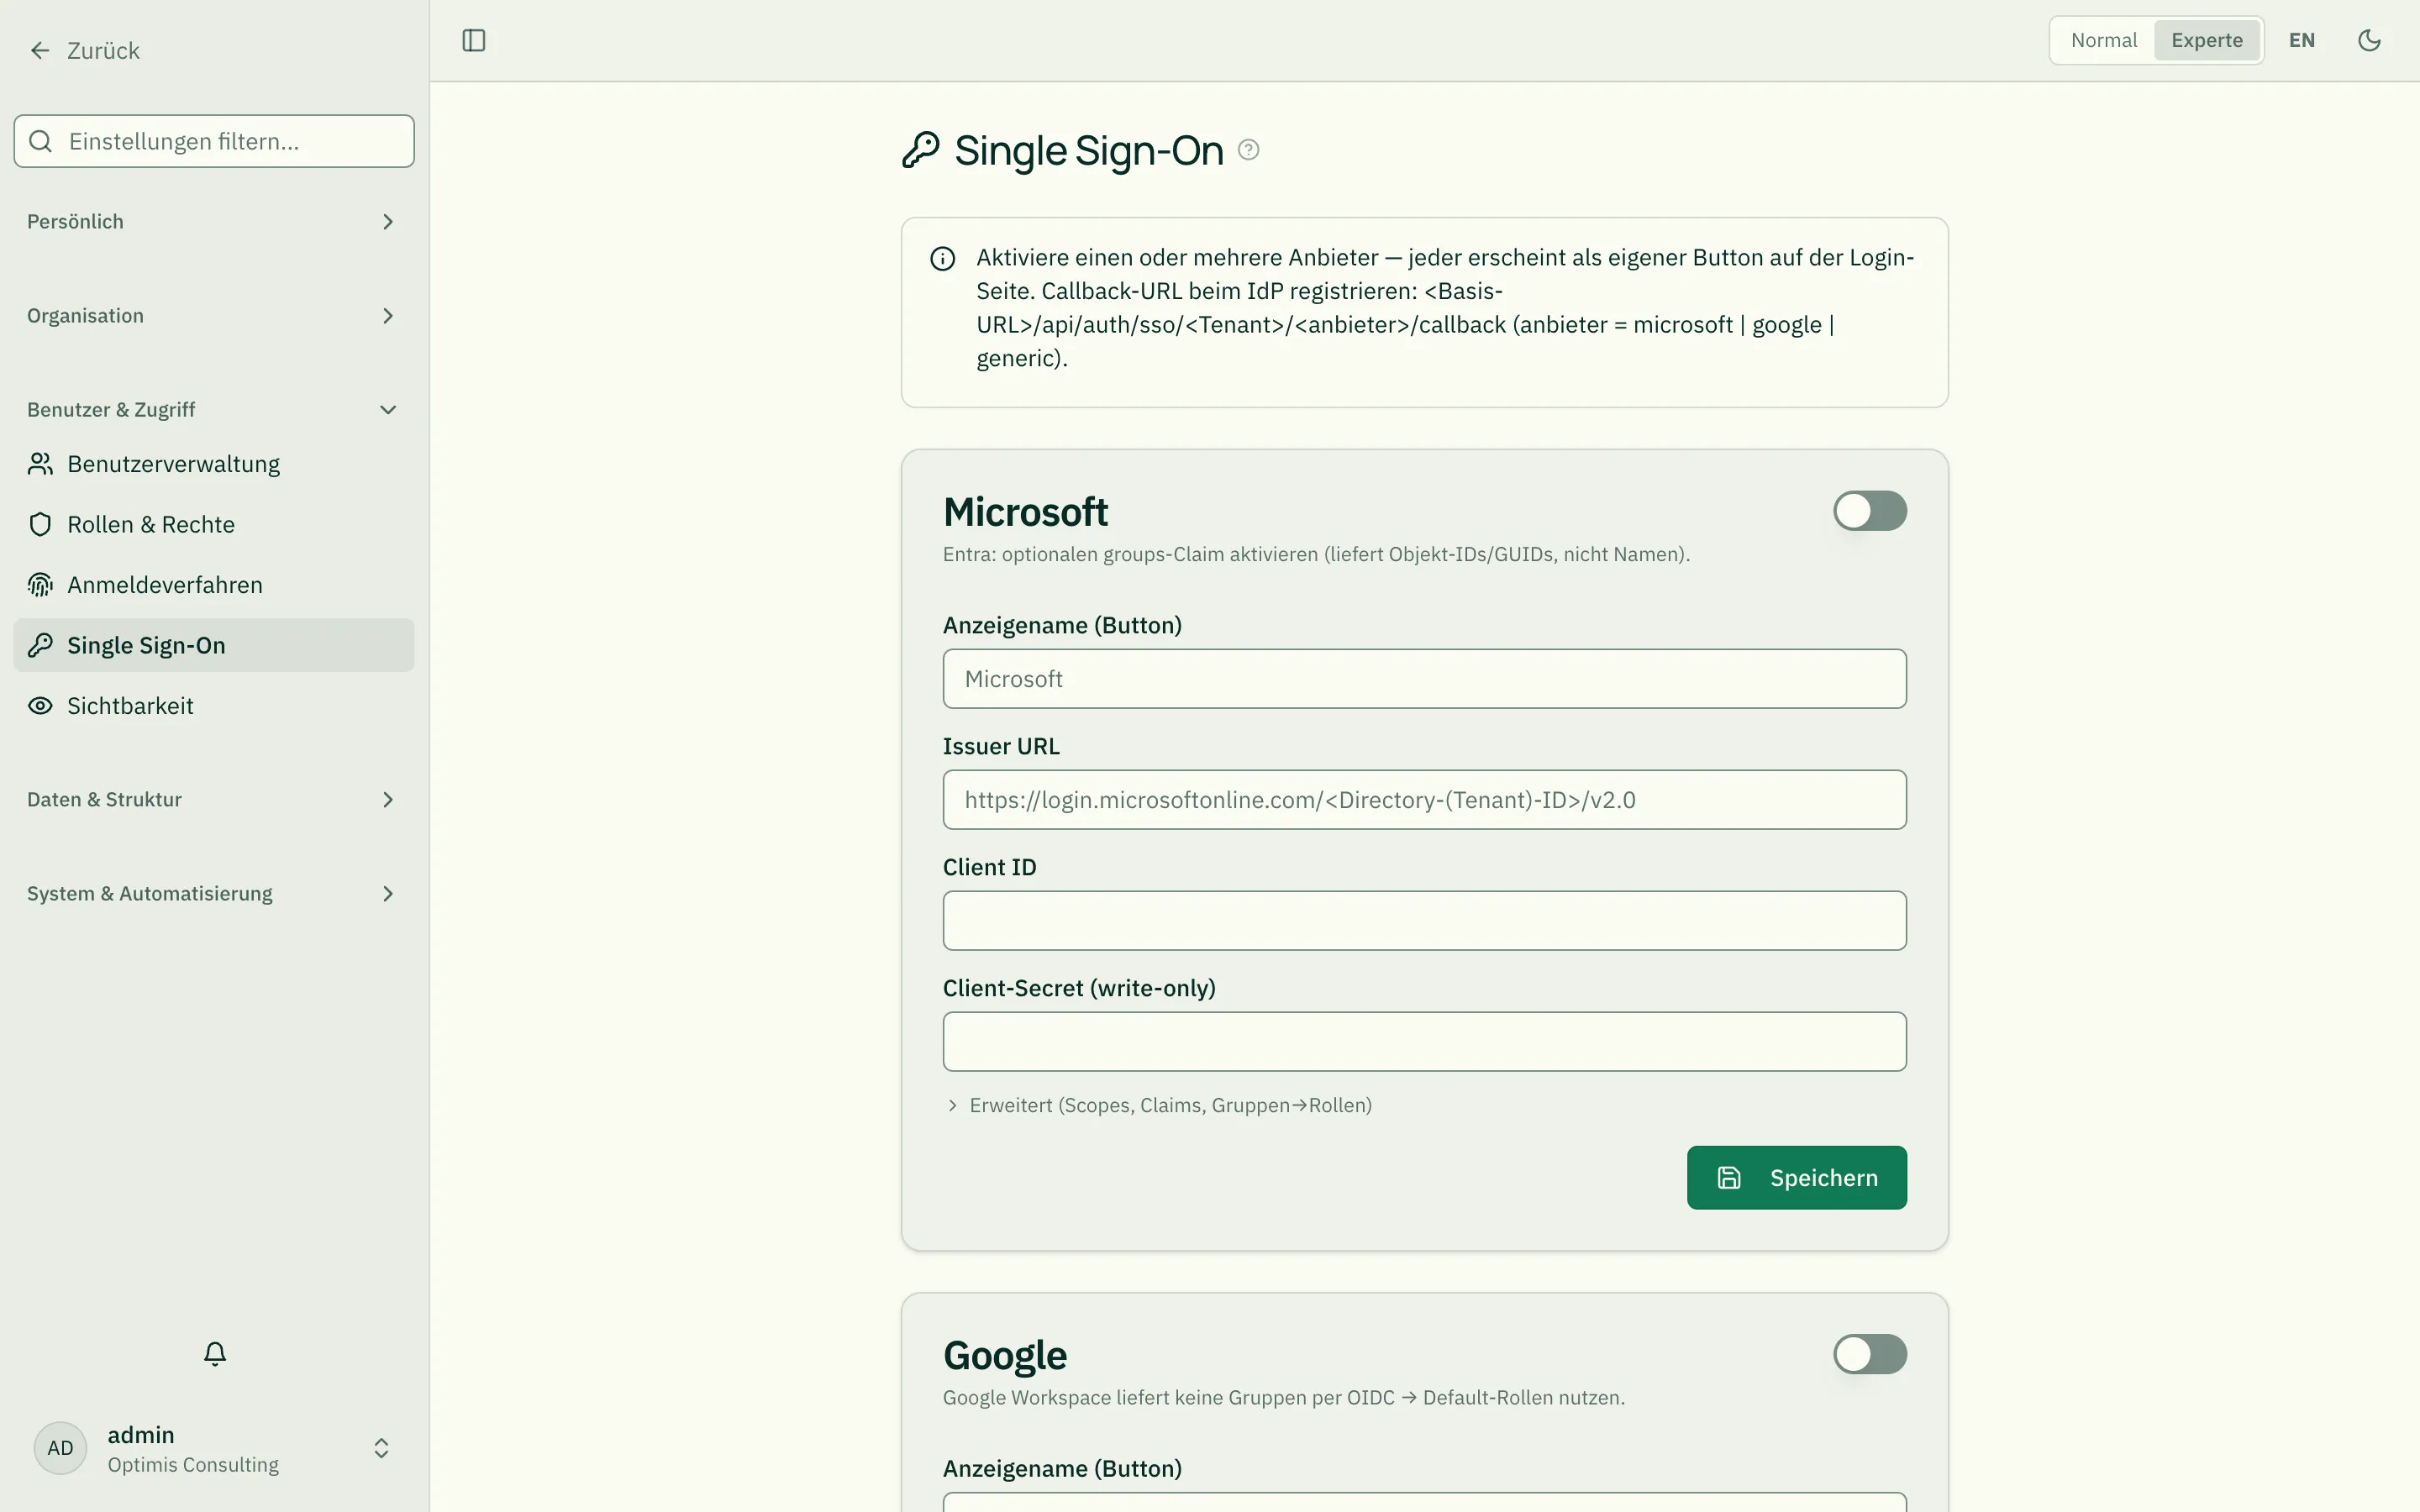Open the admin account switcher chevrons
2420x1512 pixels.
click(381, 1448)
